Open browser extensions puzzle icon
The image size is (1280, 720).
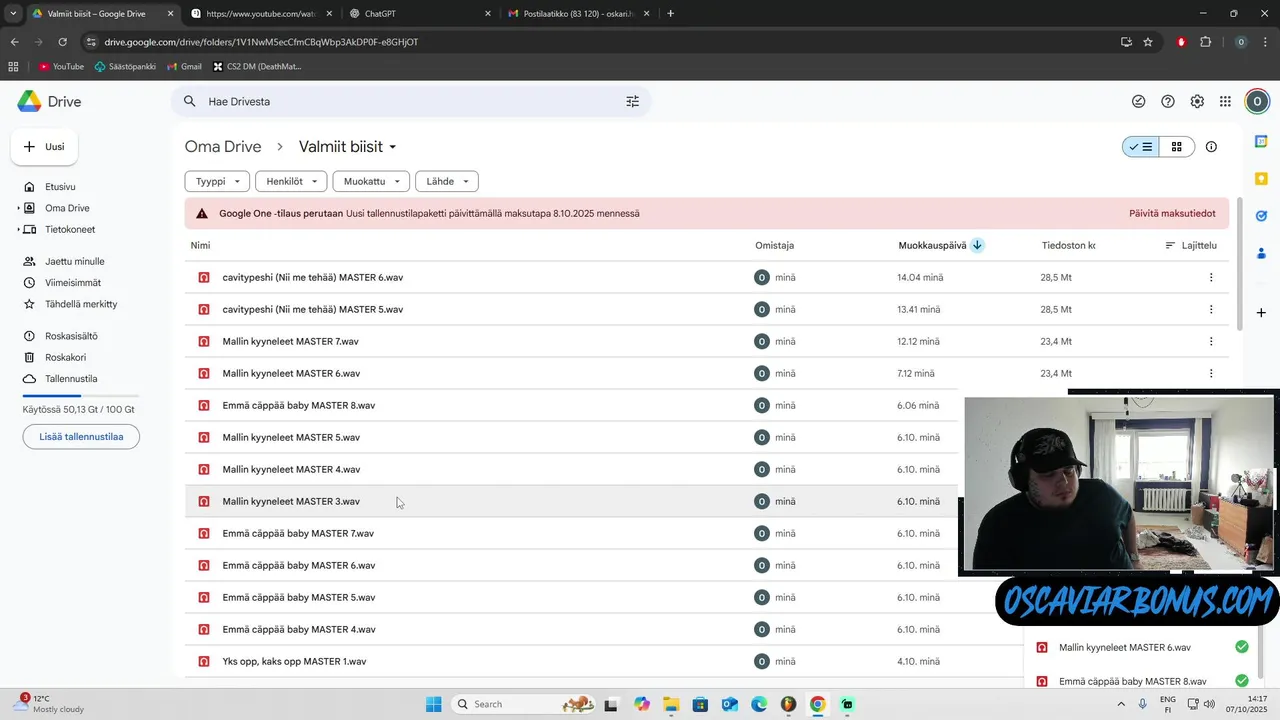click(x=1205, y=42)
